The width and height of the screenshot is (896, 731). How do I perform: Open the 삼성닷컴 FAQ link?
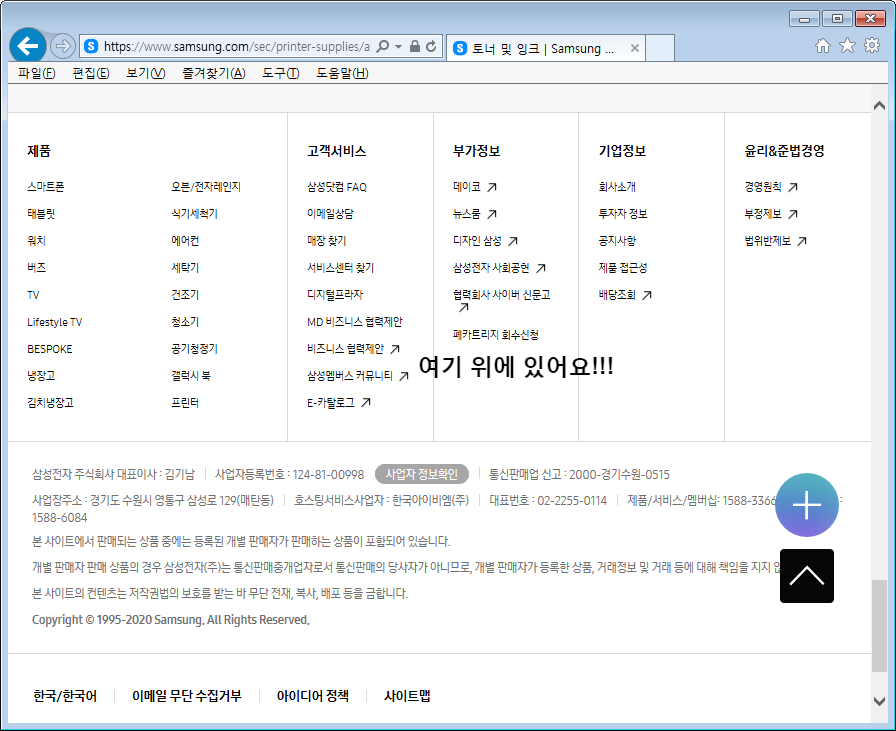337,187
